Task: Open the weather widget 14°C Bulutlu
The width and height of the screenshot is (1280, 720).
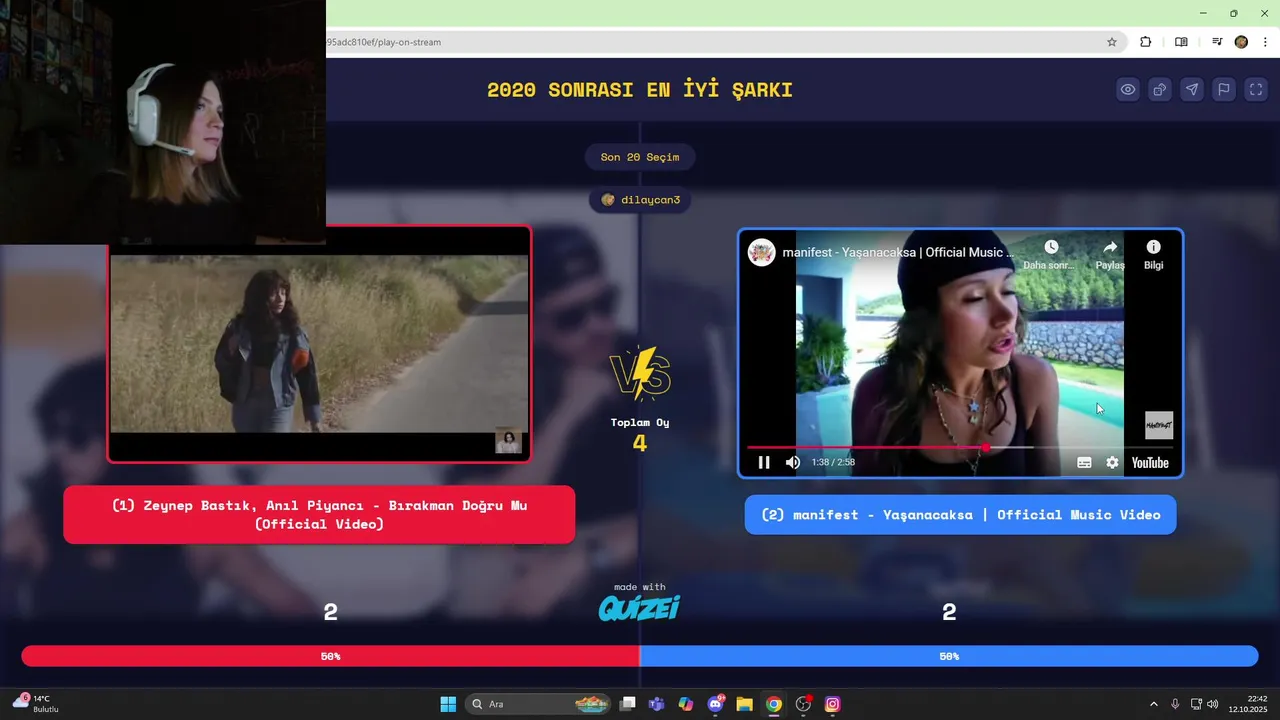Action: pyautogui.click(x=36, y=704)
